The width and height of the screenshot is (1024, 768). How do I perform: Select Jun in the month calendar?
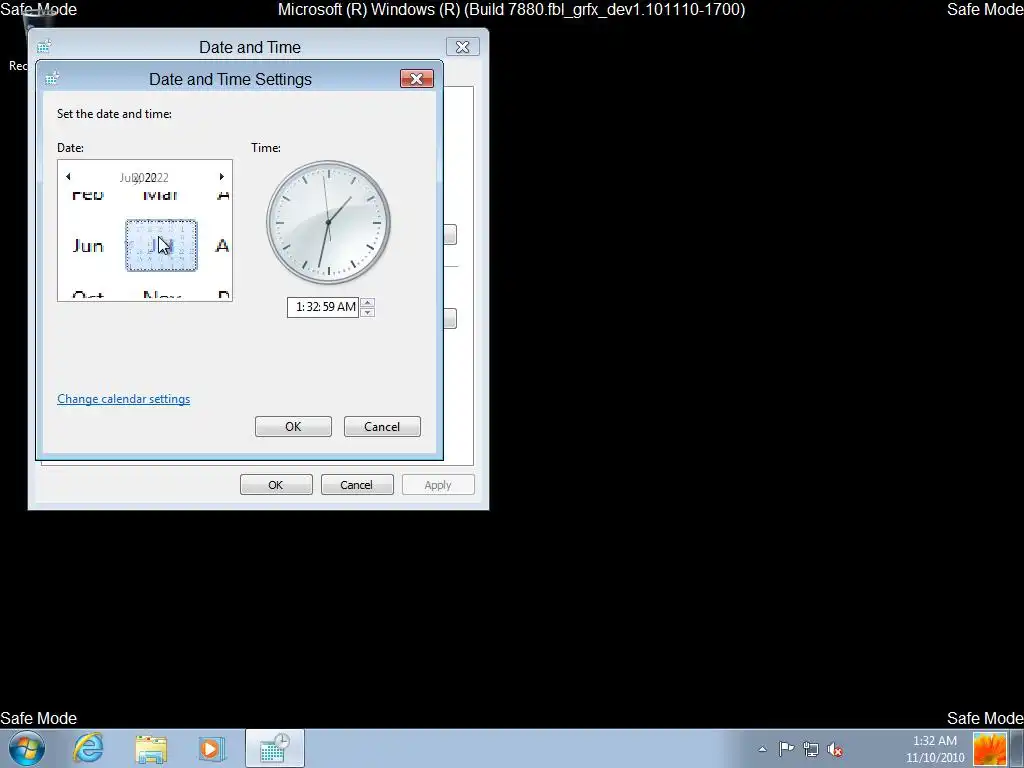(x=88, y=246)
